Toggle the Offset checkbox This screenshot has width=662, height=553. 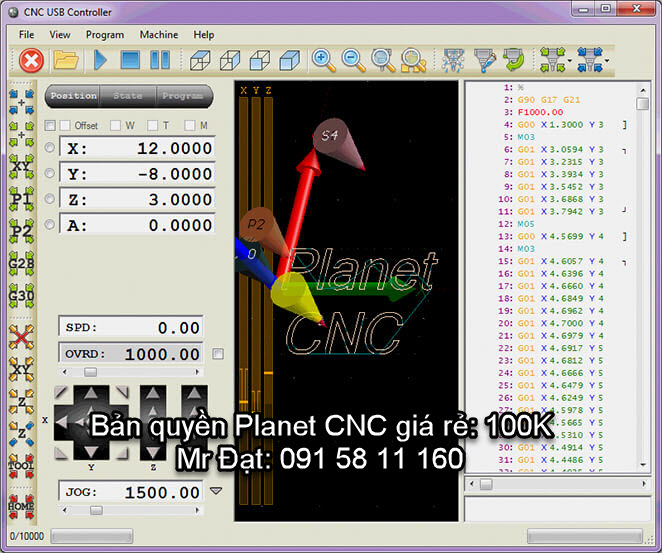click(x=65, y=125)
